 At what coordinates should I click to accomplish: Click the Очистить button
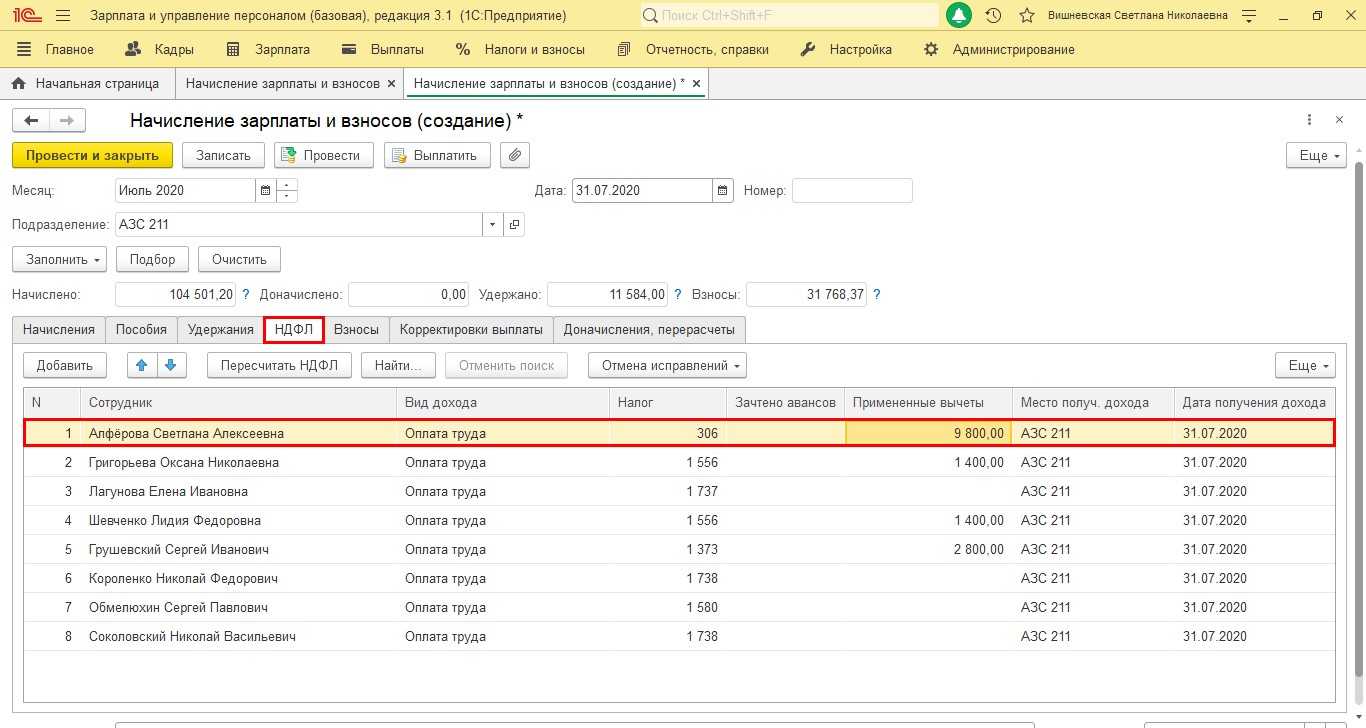tap(239, 259)
